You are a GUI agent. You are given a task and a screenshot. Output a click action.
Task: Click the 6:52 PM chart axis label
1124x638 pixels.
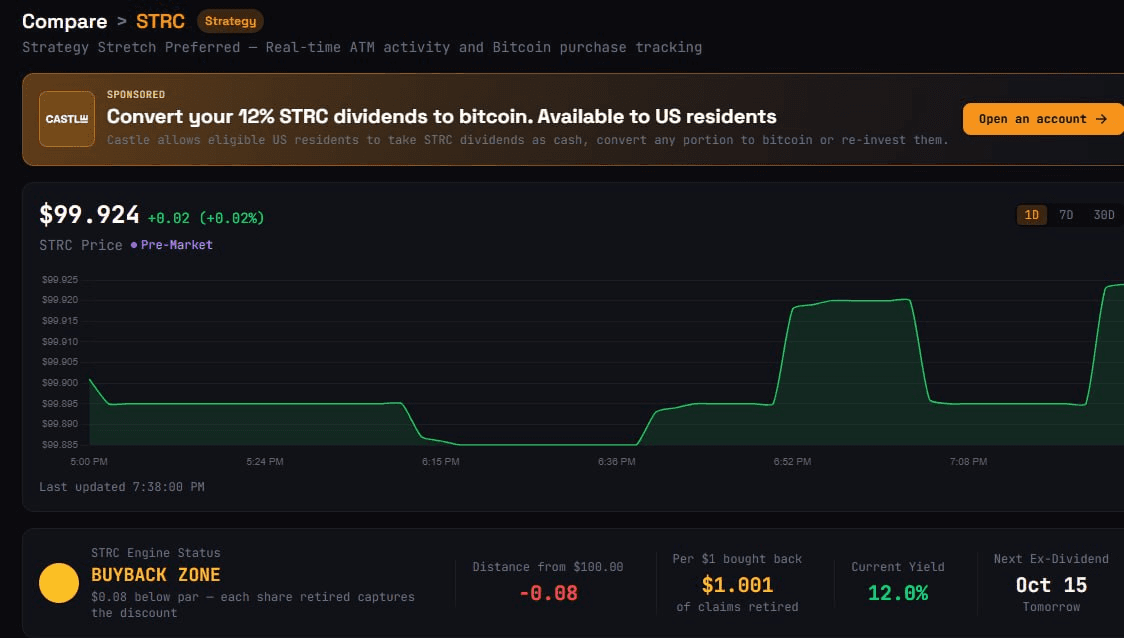coord(792,462)
